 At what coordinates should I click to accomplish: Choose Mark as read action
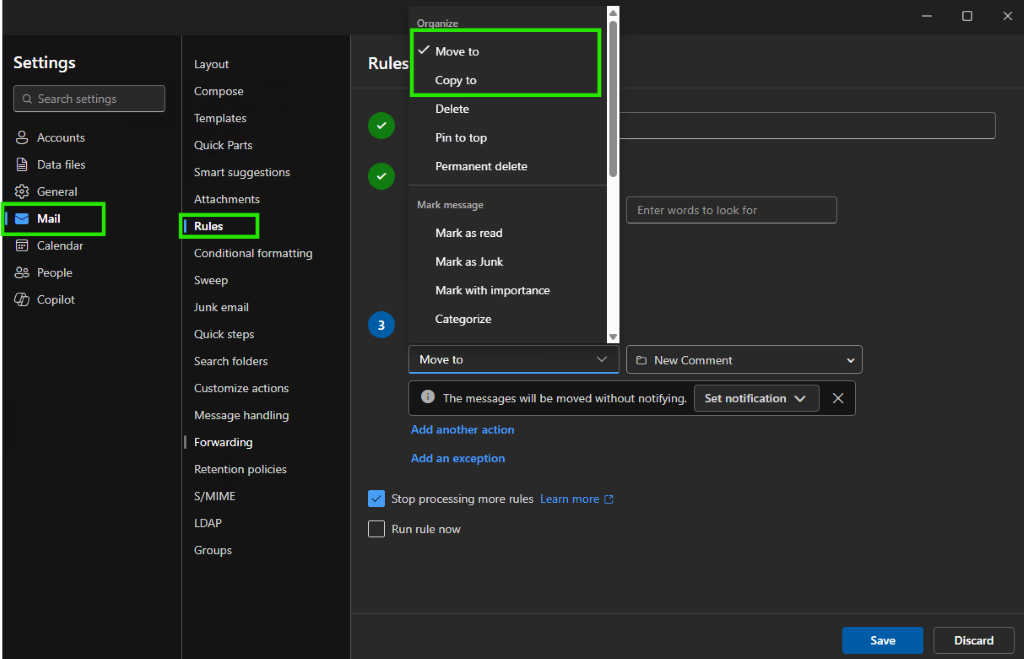pos(506,233)
